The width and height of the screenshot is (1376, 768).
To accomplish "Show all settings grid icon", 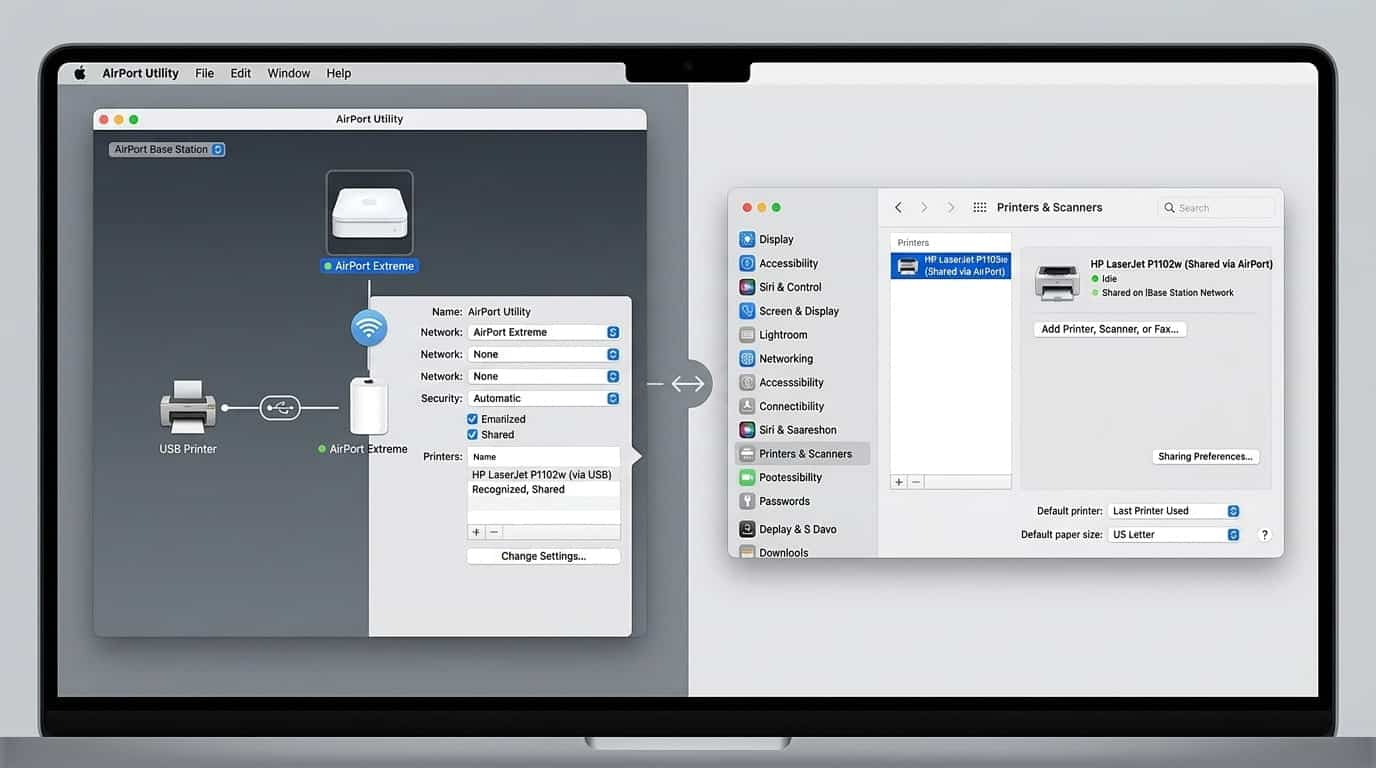I will tap(979, 207).
